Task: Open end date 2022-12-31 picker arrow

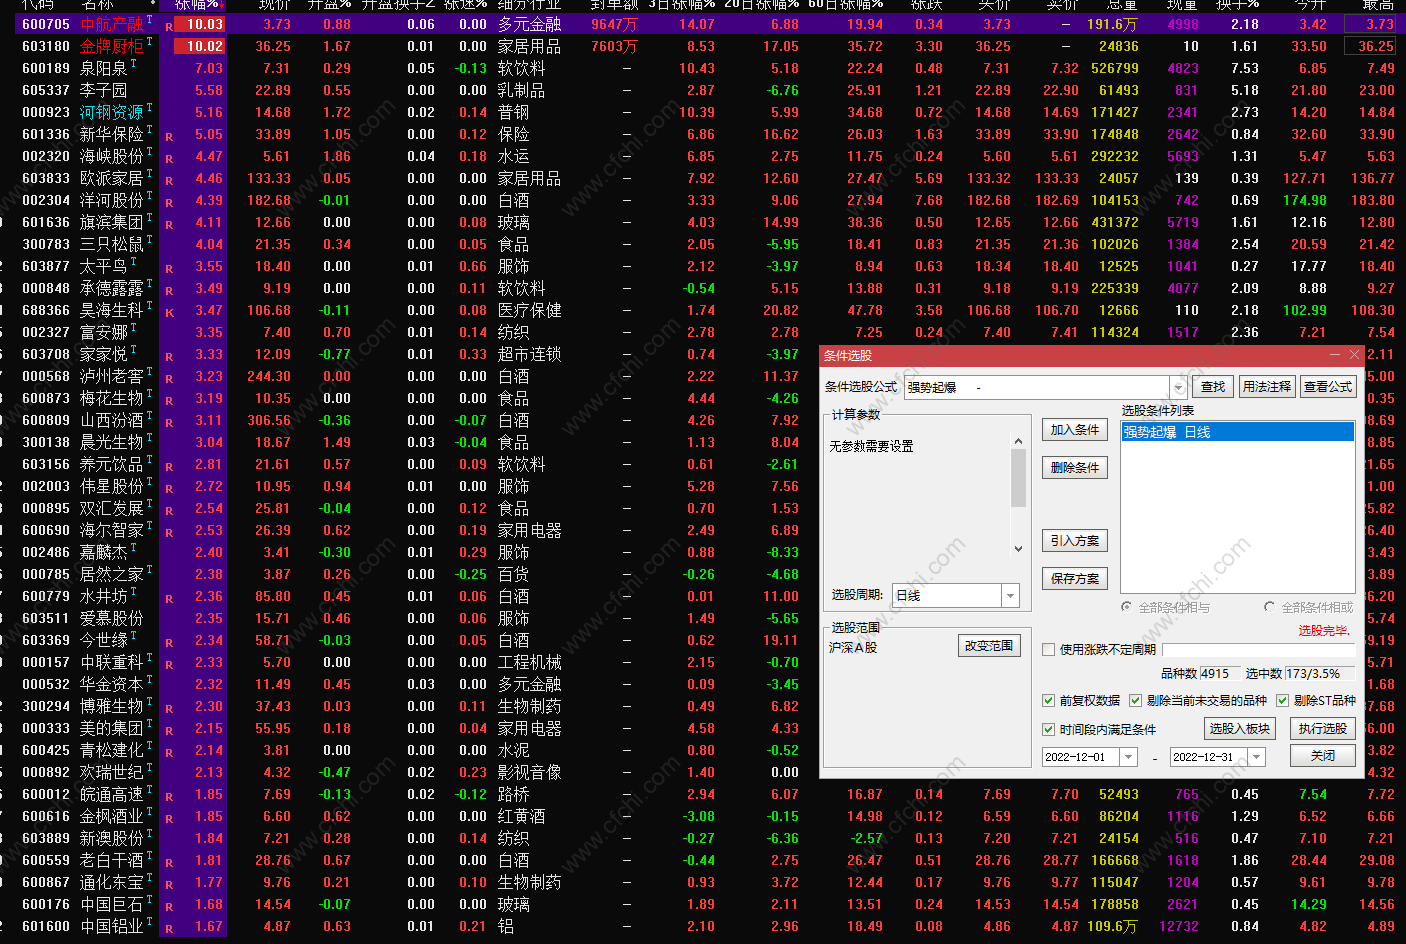Action: (1257, 757)
